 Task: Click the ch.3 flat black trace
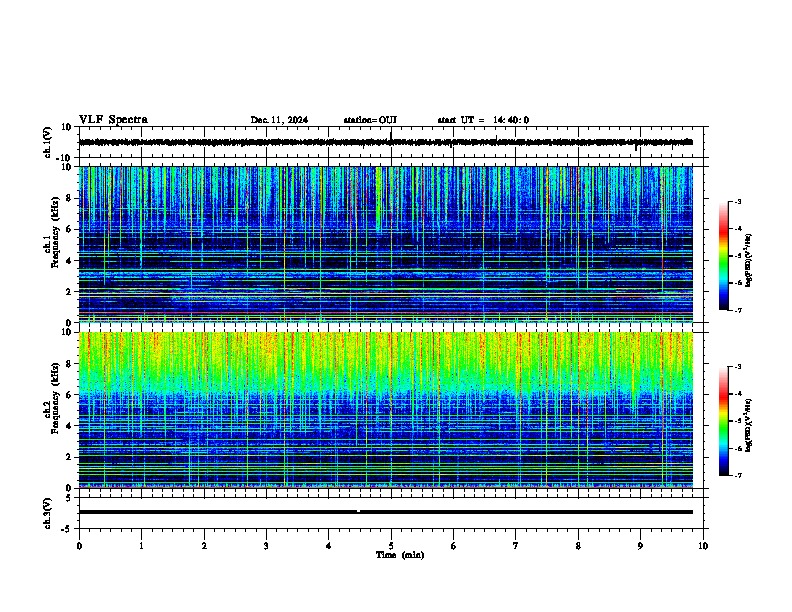386,512
